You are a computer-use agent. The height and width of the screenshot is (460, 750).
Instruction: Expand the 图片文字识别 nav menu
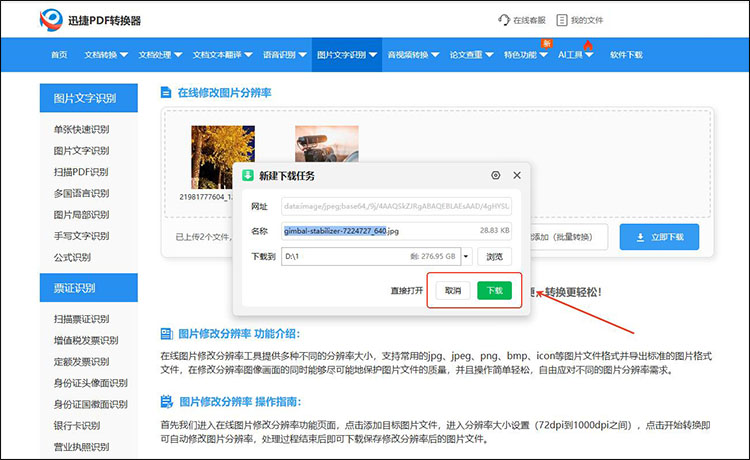pos(347,55)
